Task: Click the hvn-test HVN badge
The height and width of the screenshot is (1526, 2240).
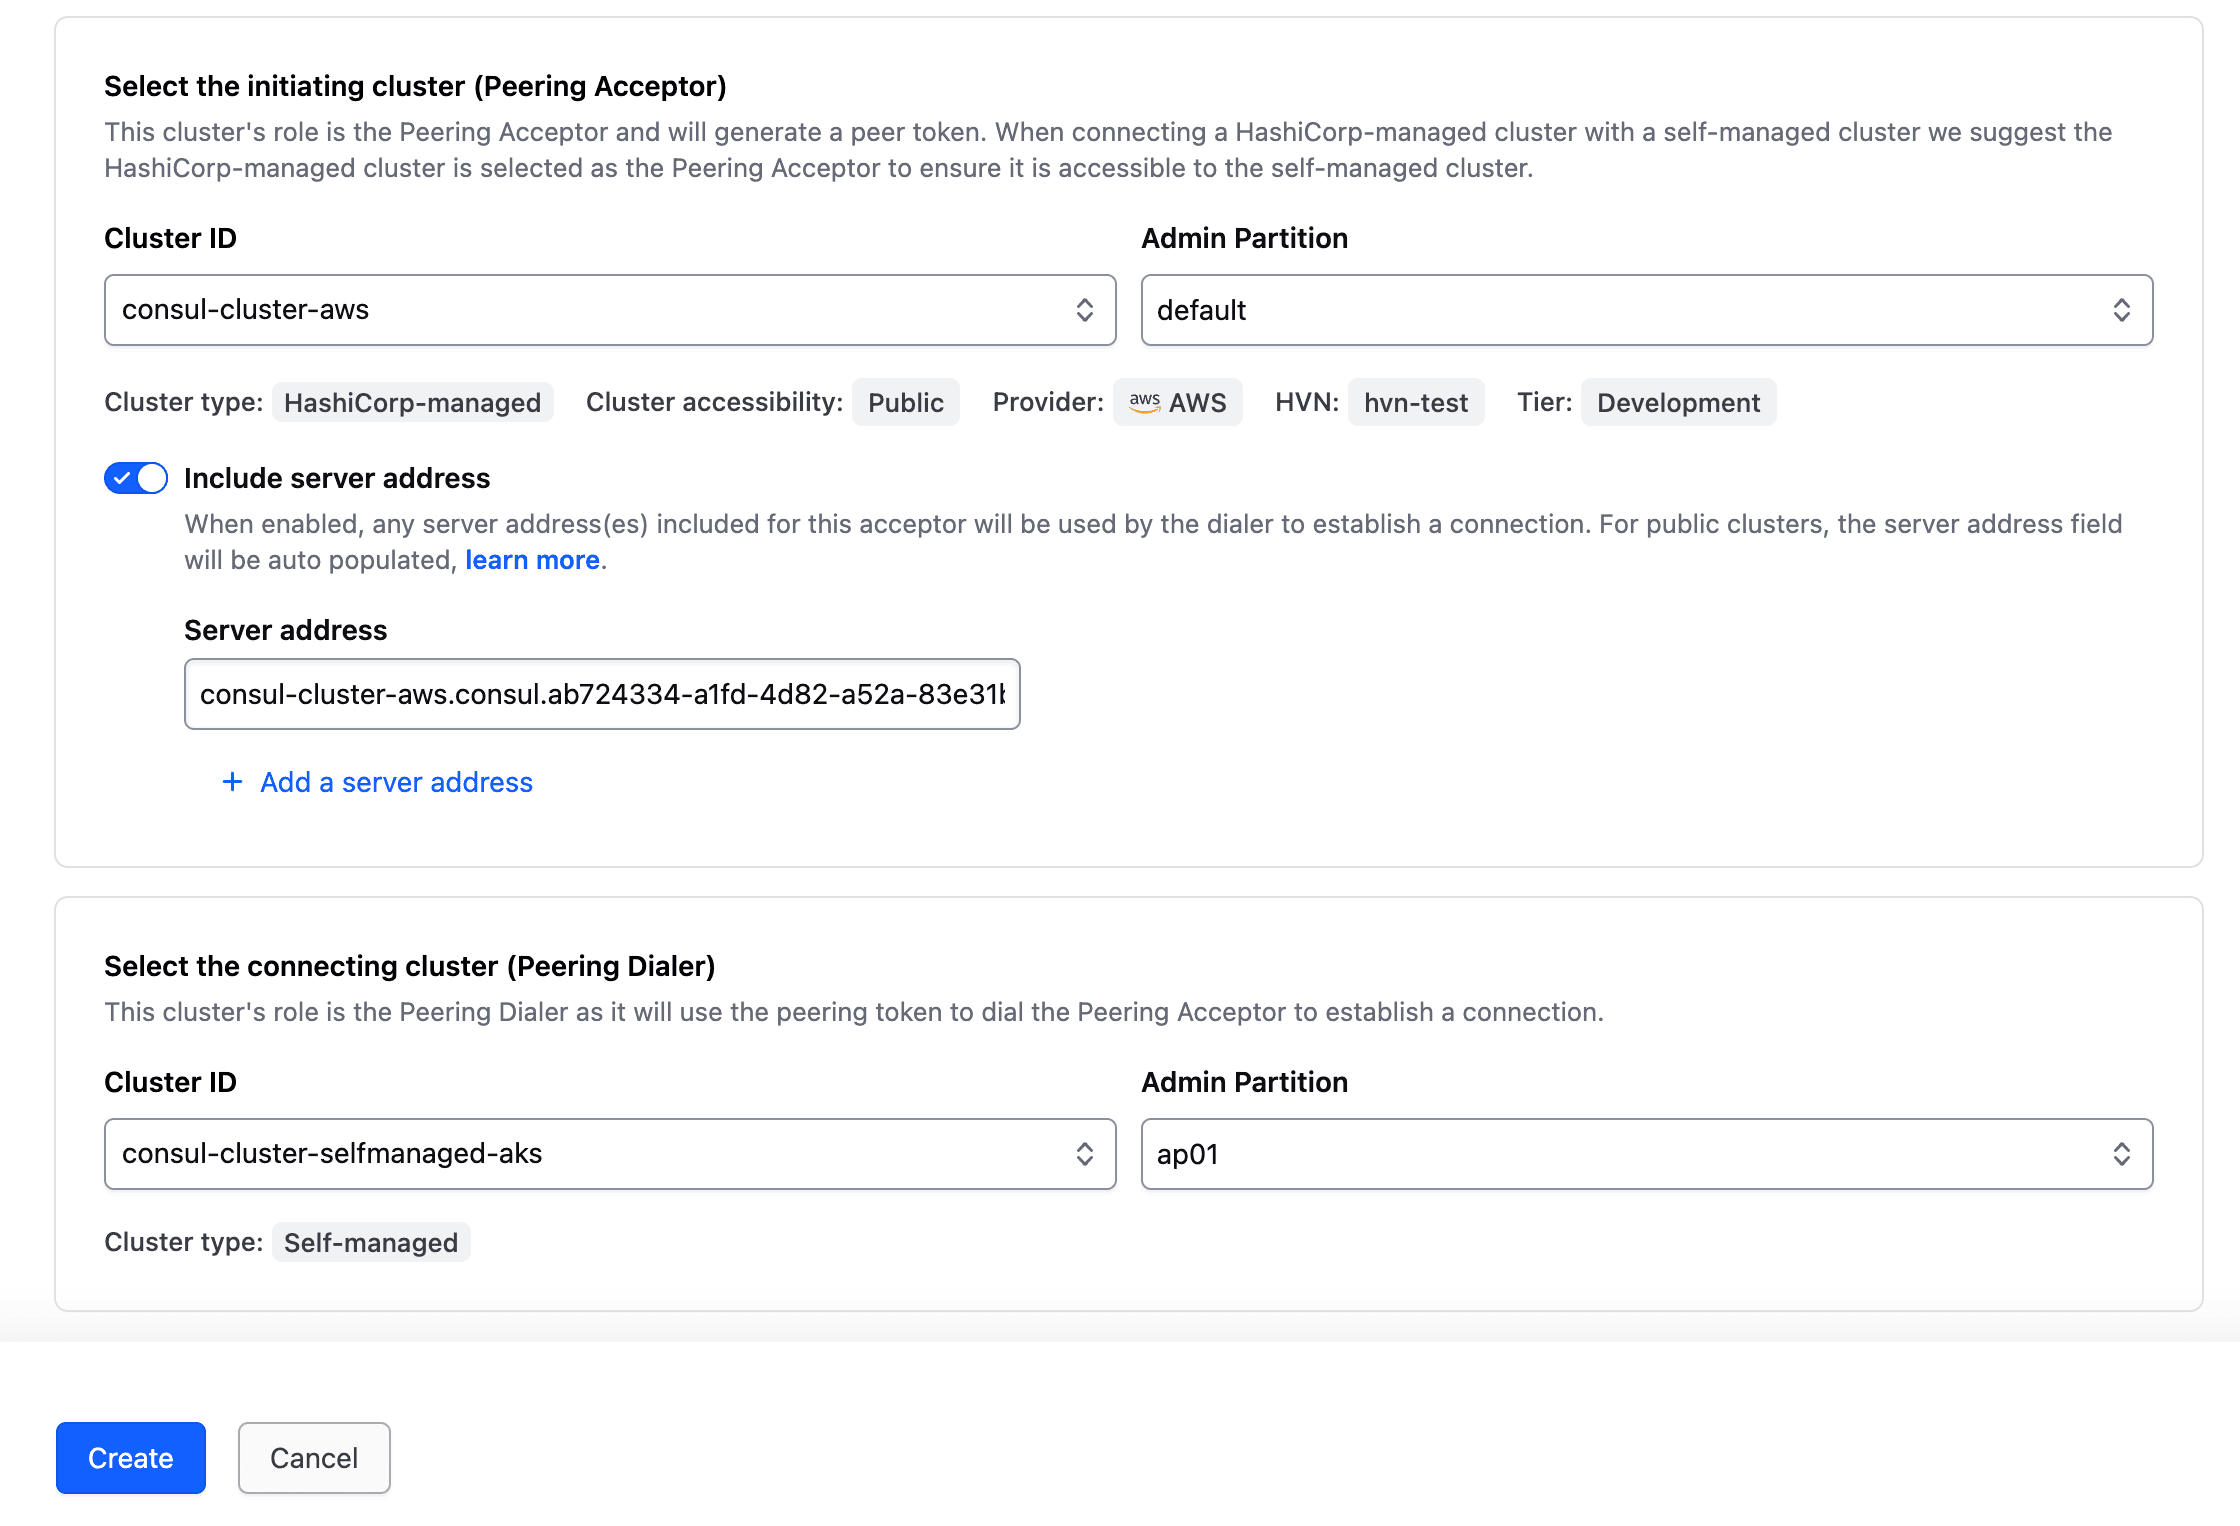Action: pyautogui.click(x=1415, y=402)
